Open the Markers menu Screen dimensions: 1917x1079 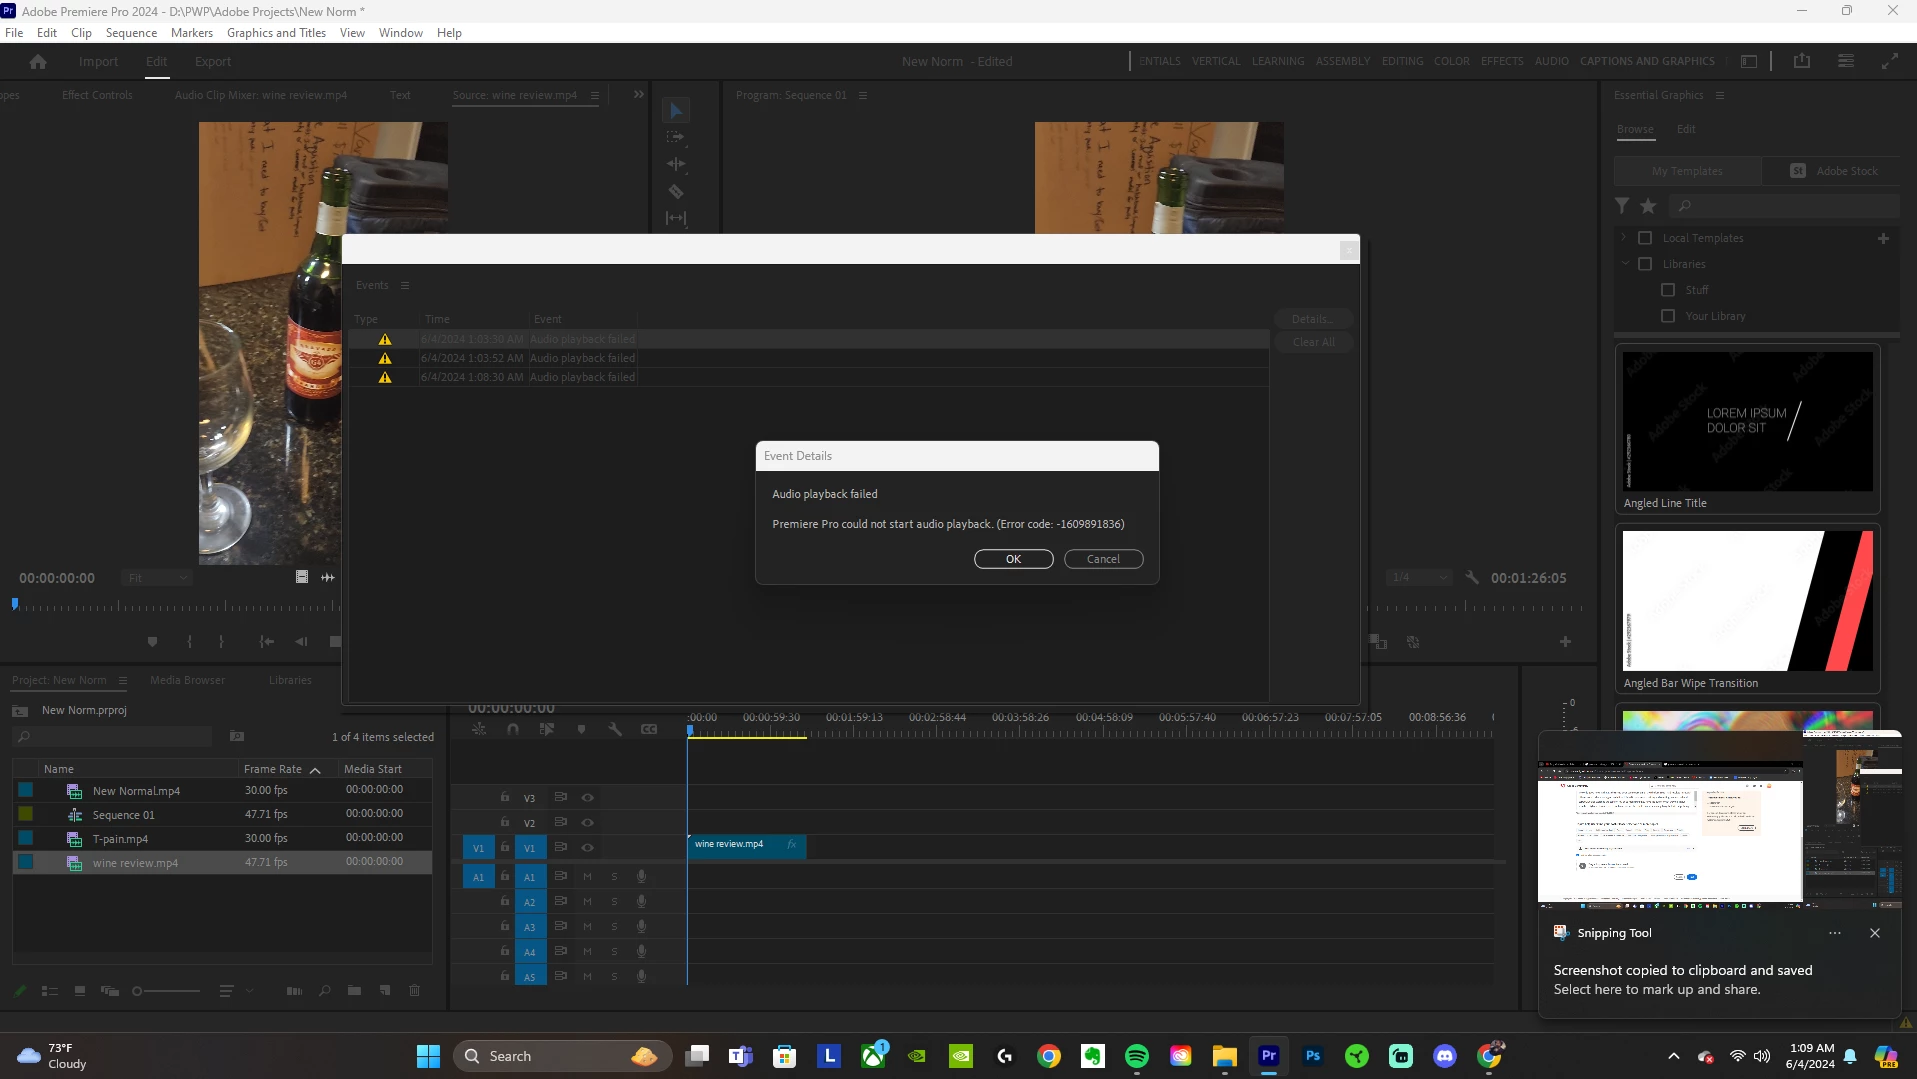[191, 33]
